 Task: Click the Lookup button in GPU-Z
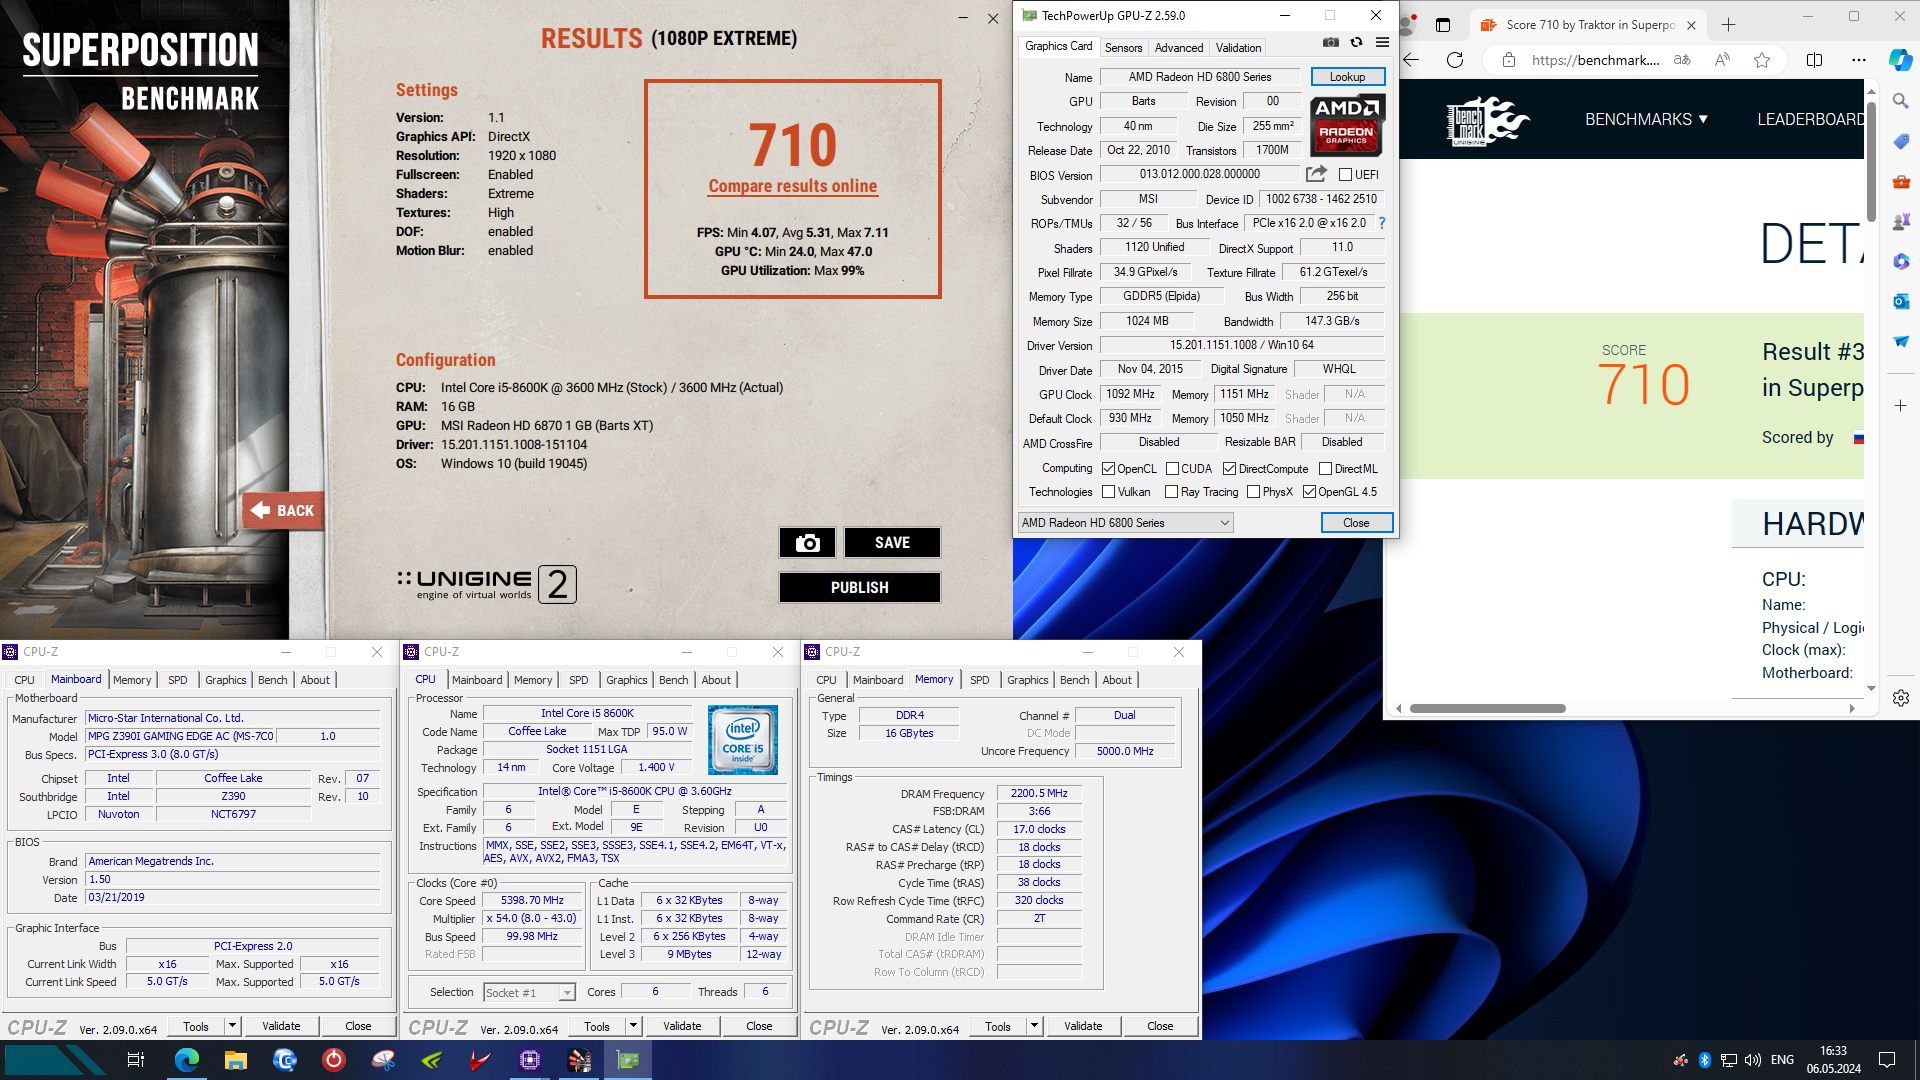(1347, 77)
